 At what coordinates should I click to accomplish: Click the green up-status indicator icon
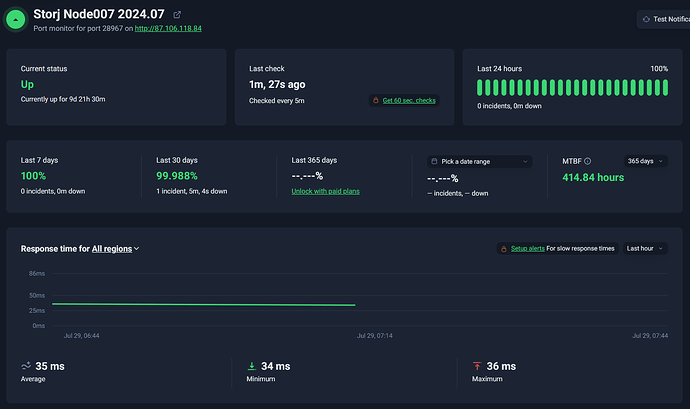[x=15, y=20]
